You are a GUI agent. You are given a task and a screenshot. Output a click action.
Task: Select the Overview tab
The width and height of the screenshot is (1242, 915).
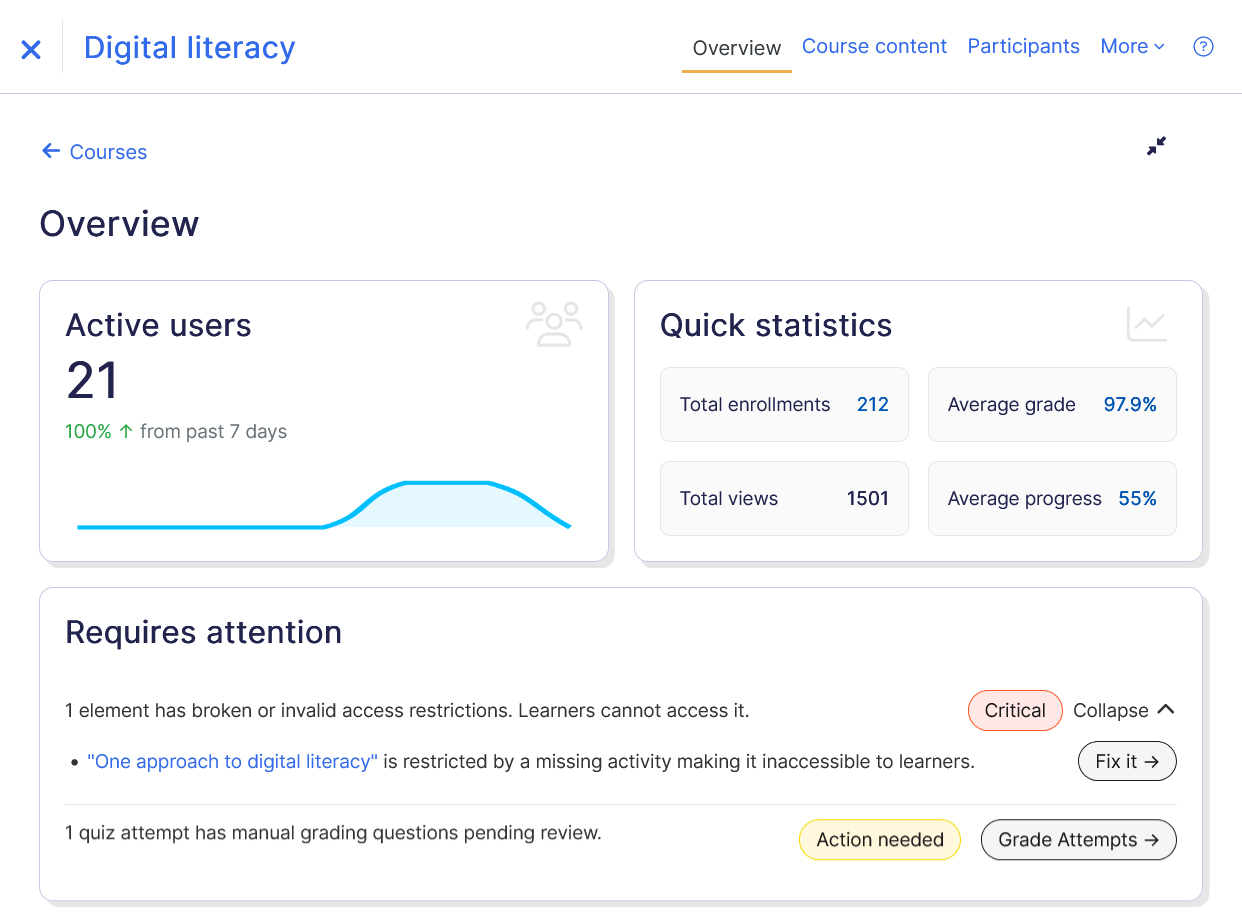736,47
